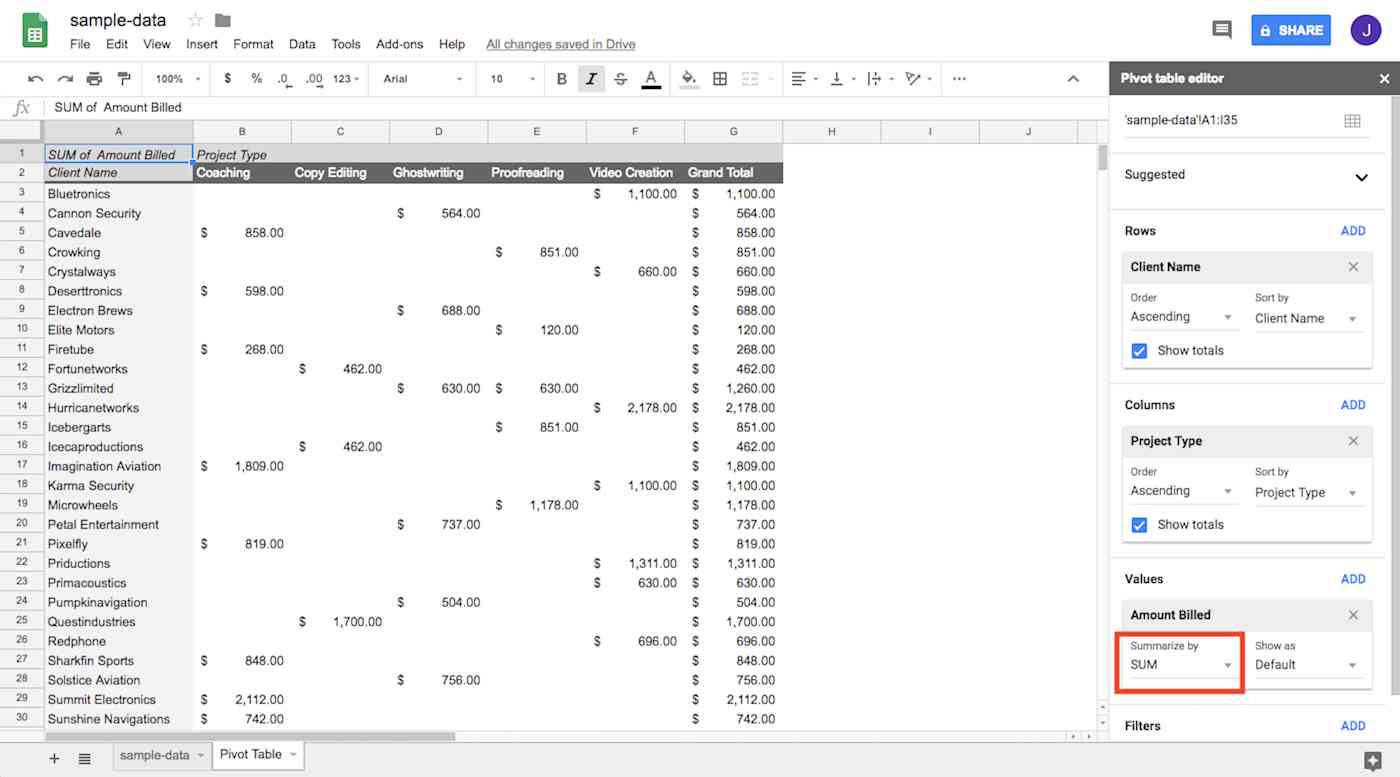Open the Order Ascending dropdown for rows
This screenshot has height=777, width=1400.
(x=1182, y=316)
